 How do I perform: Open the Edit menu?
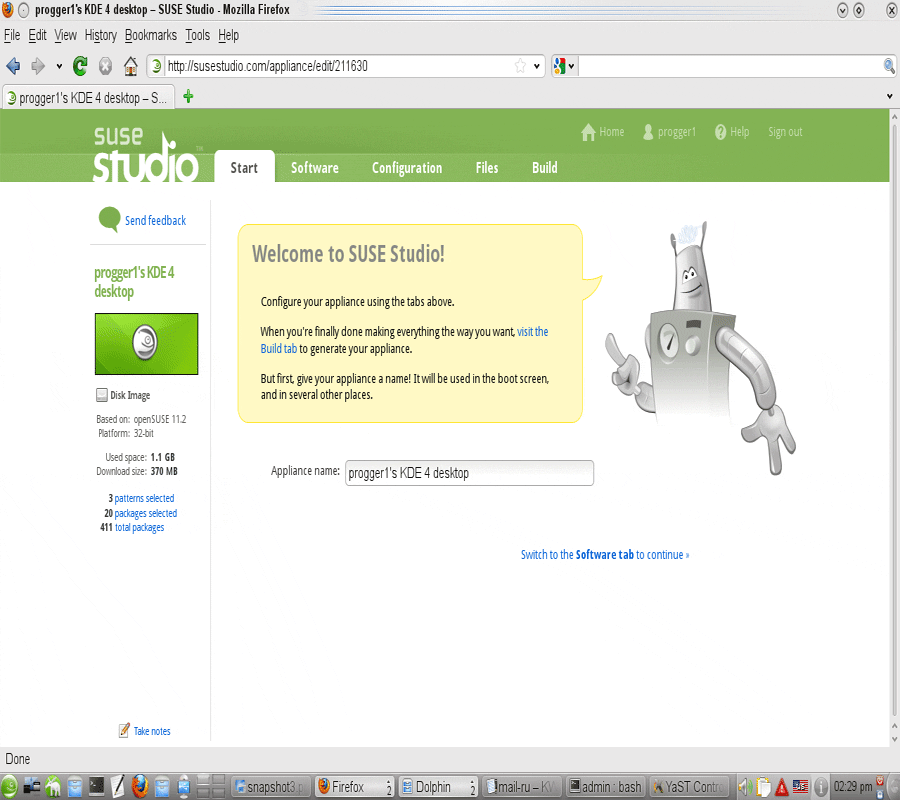tap(37, 35)
